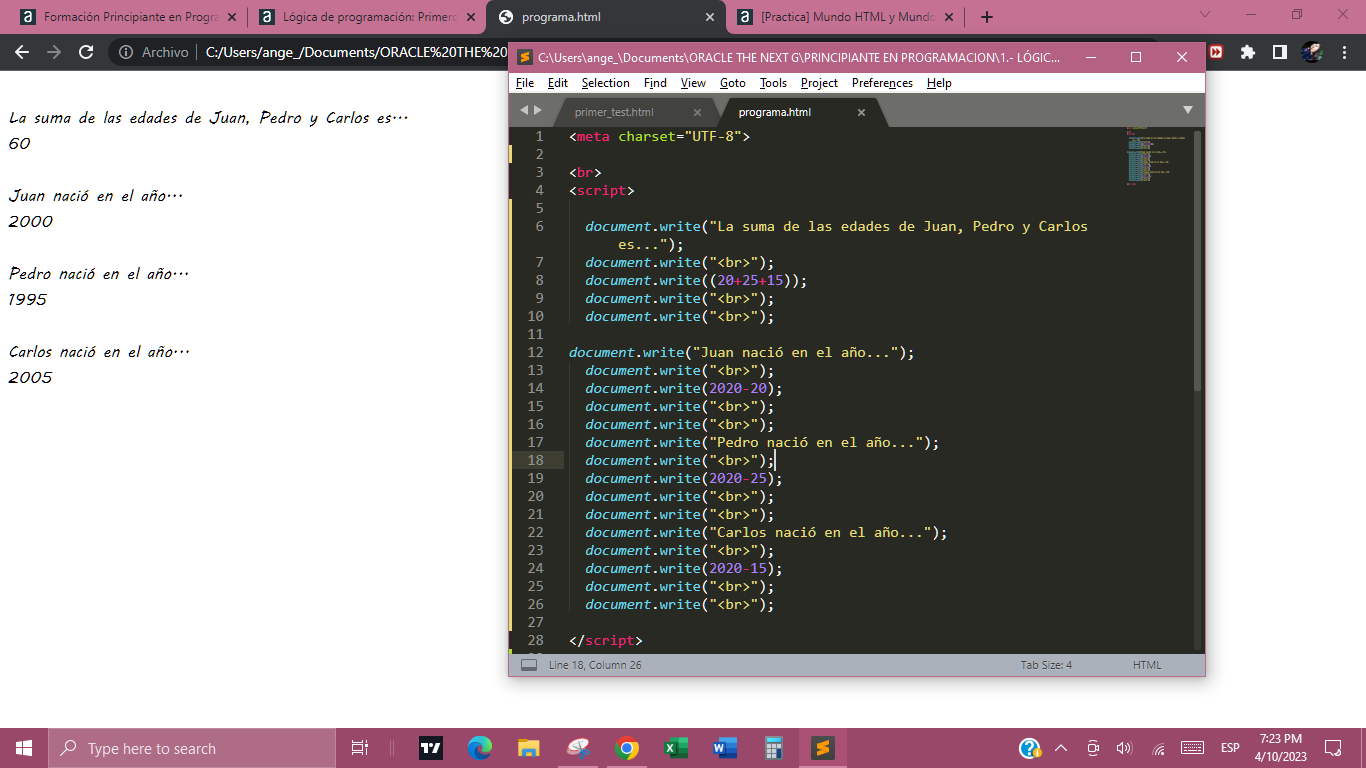Open Chrome tab search chevron
Viewport: 1366px width, 768px height.
click(x=1204, y=15)
